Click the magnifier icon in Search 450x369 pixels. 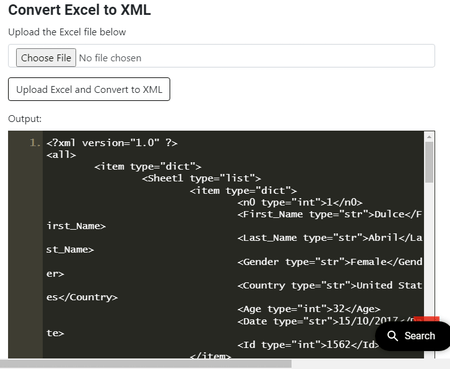(x=393, y=336)
